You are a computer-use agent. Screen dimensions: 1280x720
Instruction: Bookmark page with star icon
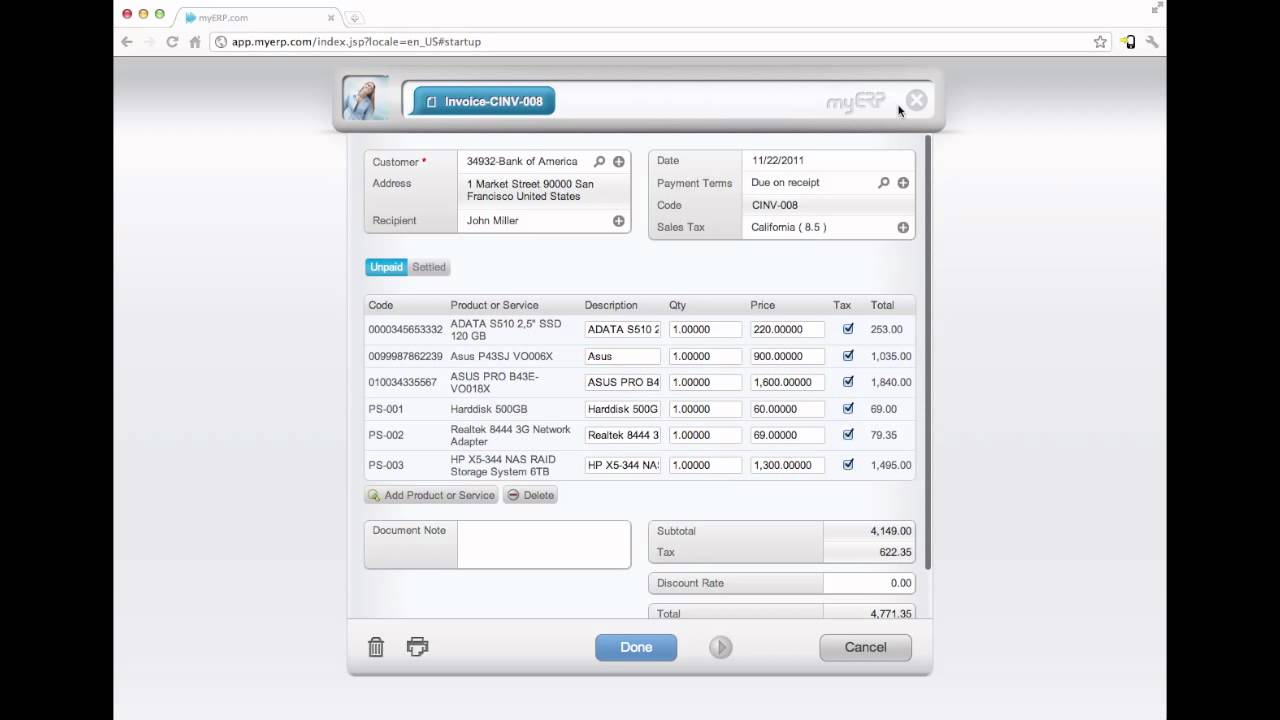click(1100, 42)
